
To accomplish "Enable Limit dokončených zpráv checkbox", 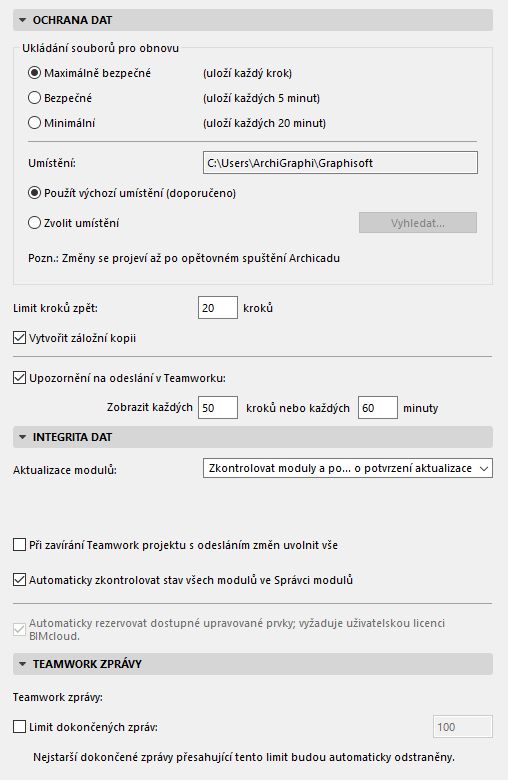I will [x=19, y=727].
